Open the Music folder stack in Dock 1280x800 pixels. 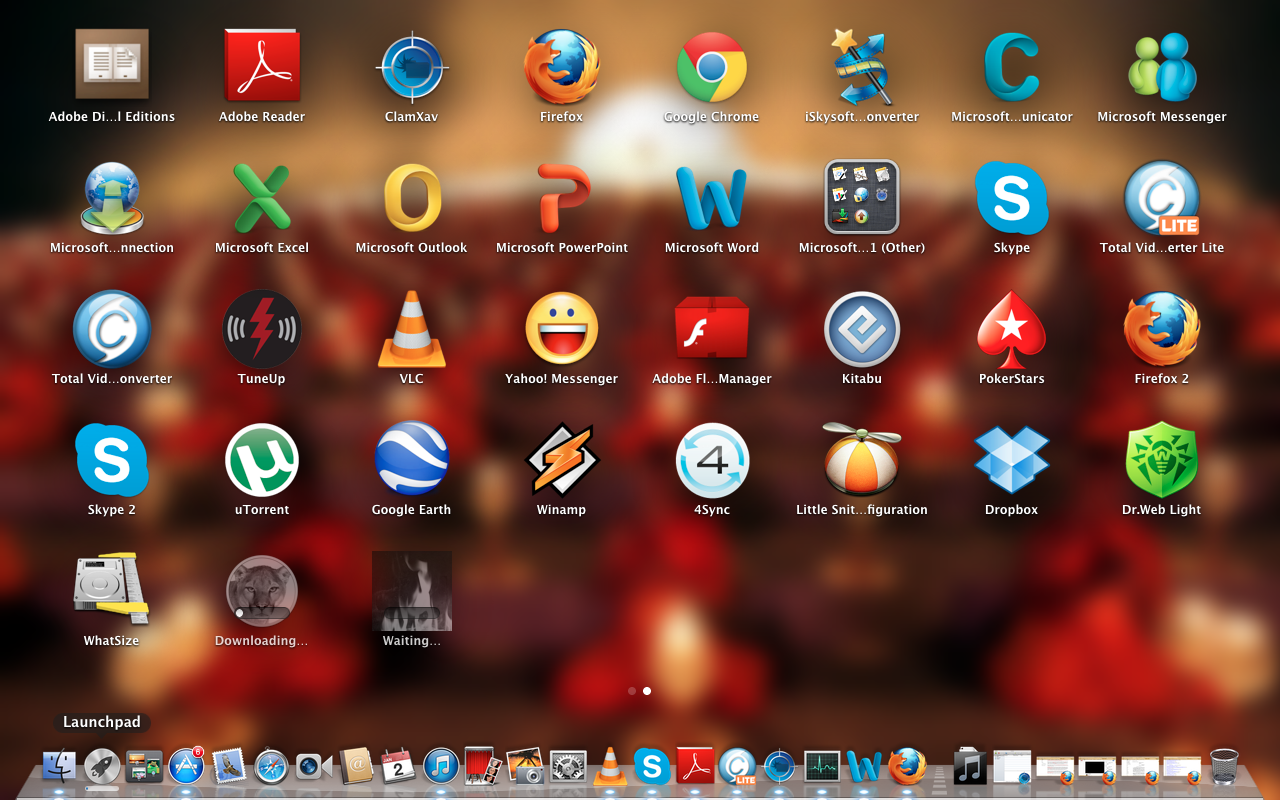coord(970,767)
